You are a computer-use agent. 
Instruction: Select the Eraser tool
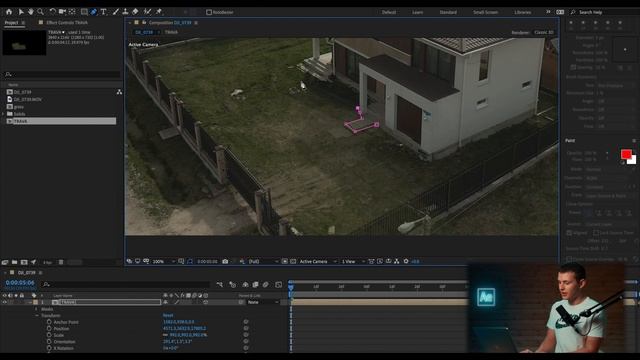point(135,12)
